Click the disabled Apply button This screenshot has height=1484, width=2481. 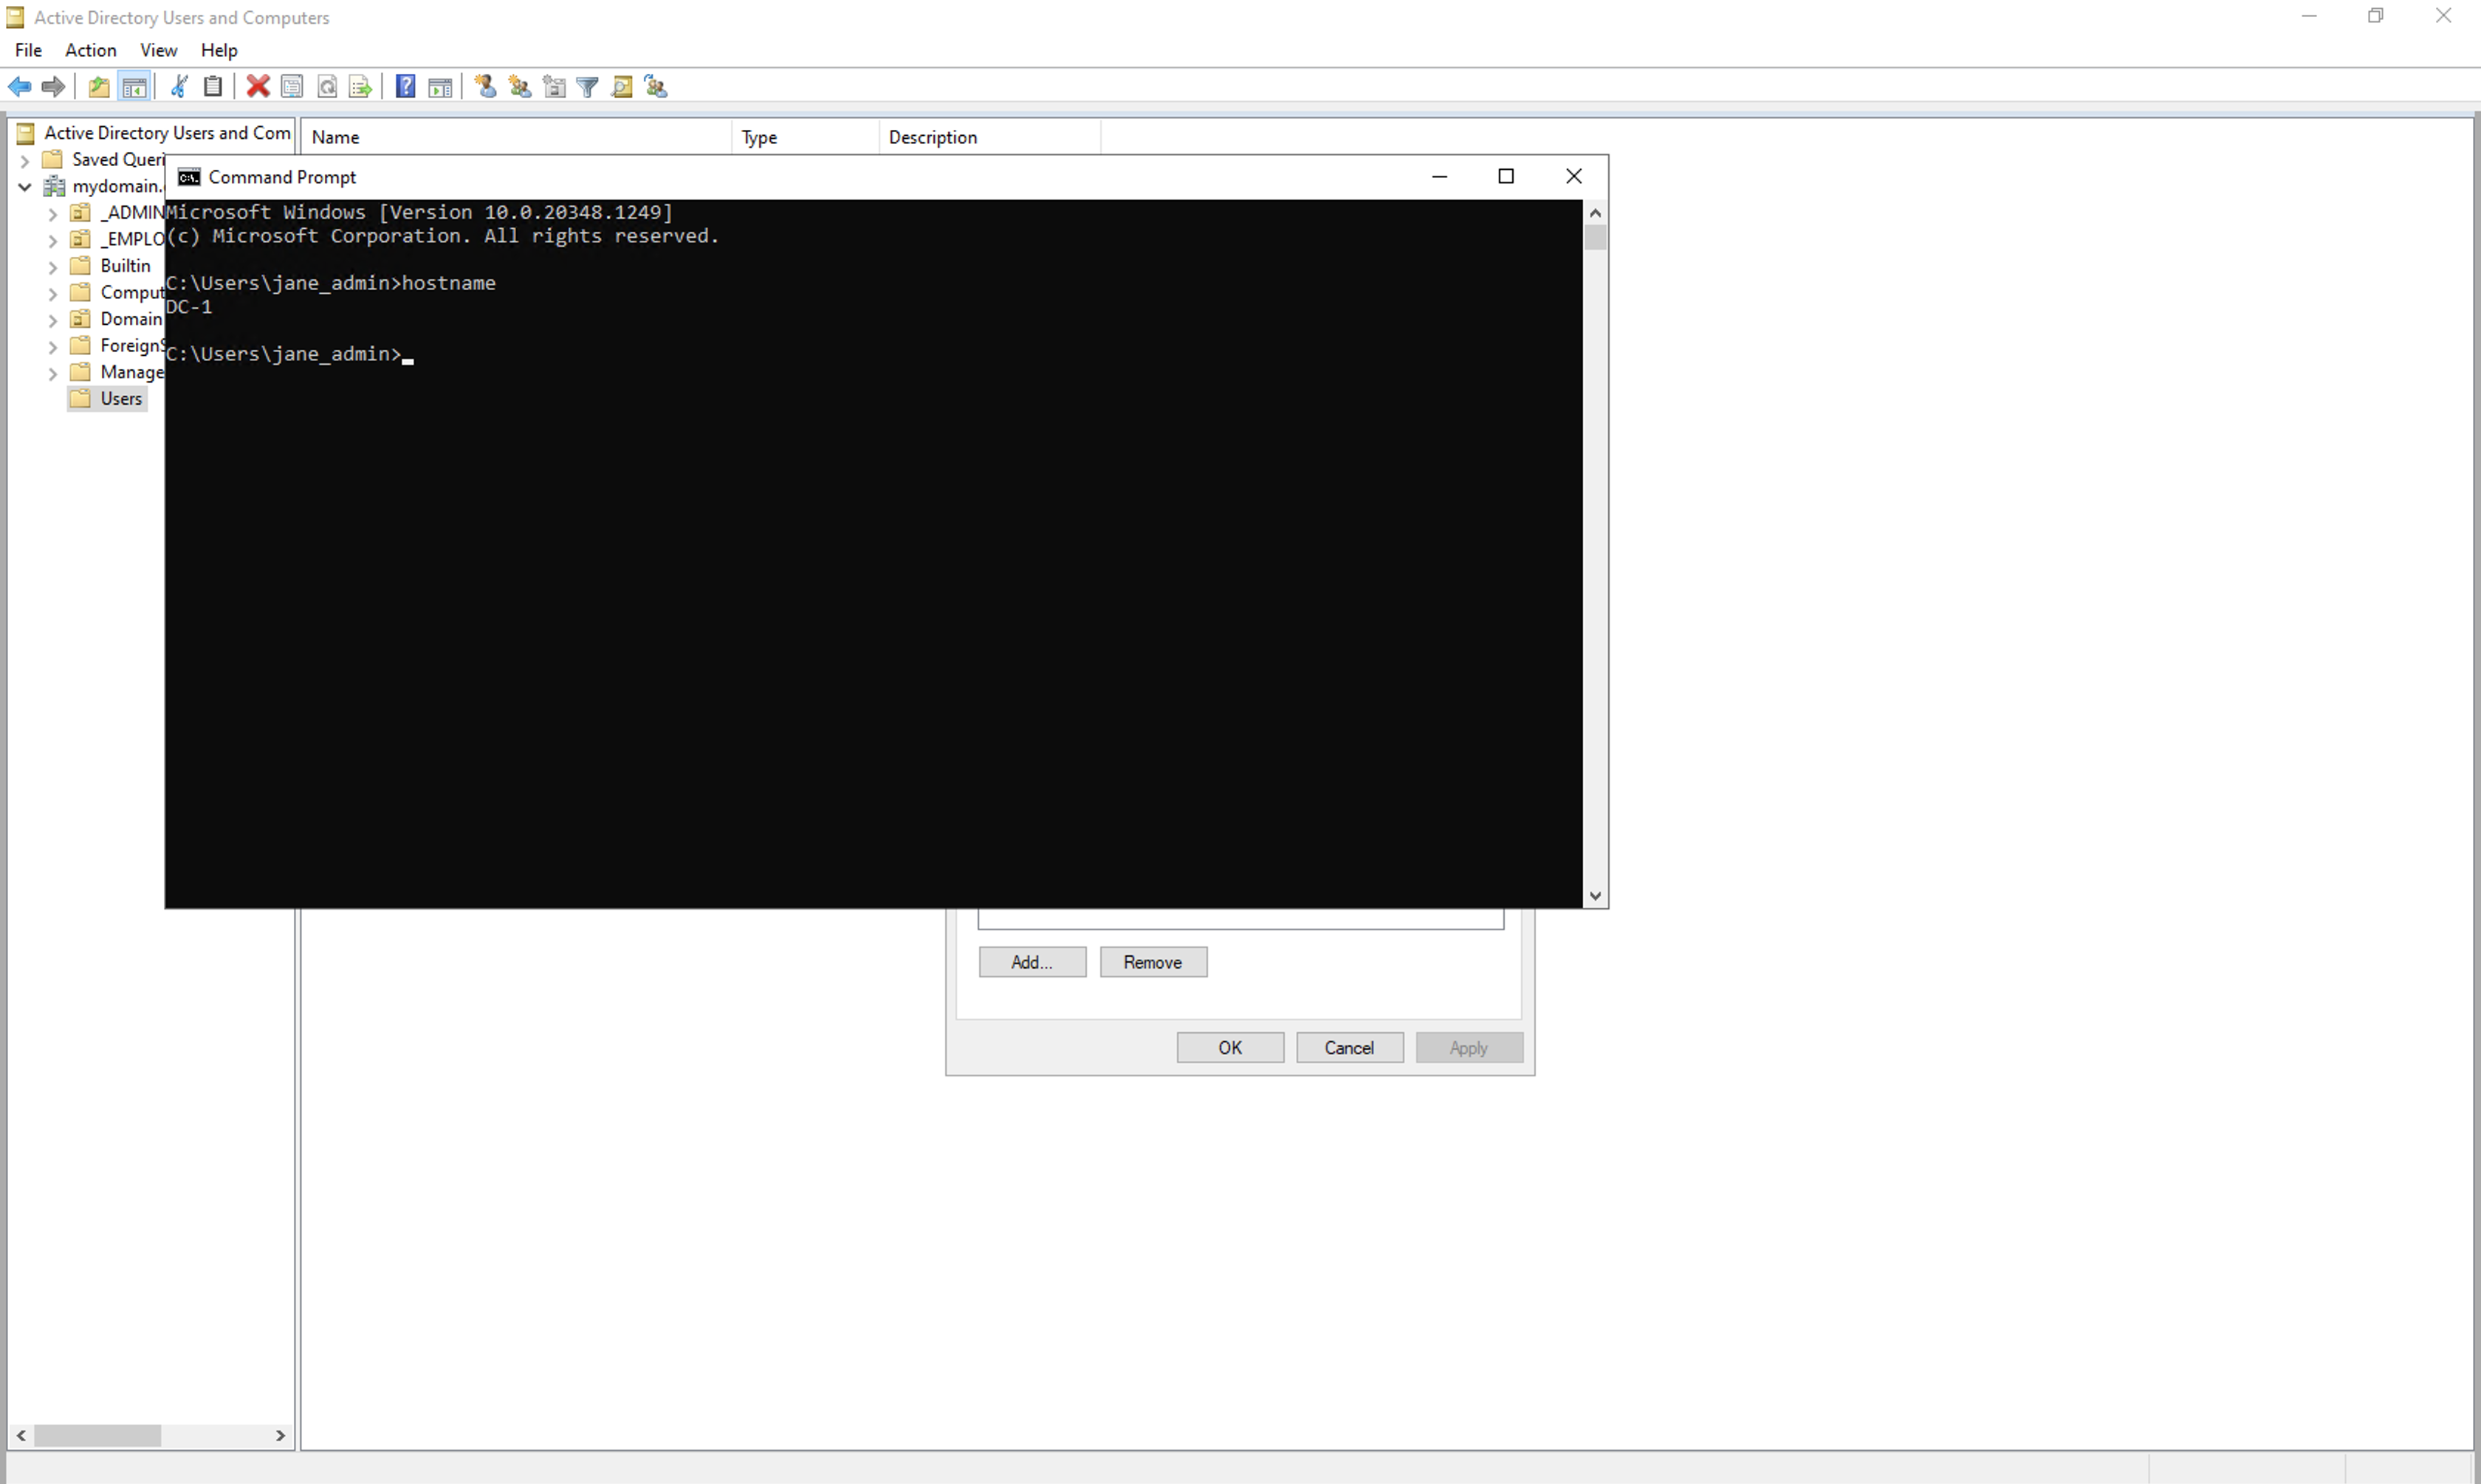point(1469,1048)
